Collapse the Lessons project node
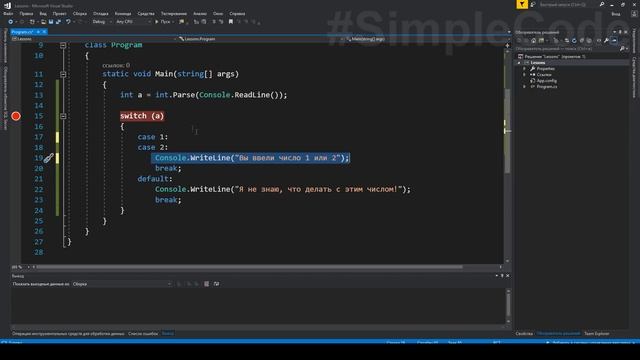The height and width of the screenshot is (360, 640). pos(519,63)
